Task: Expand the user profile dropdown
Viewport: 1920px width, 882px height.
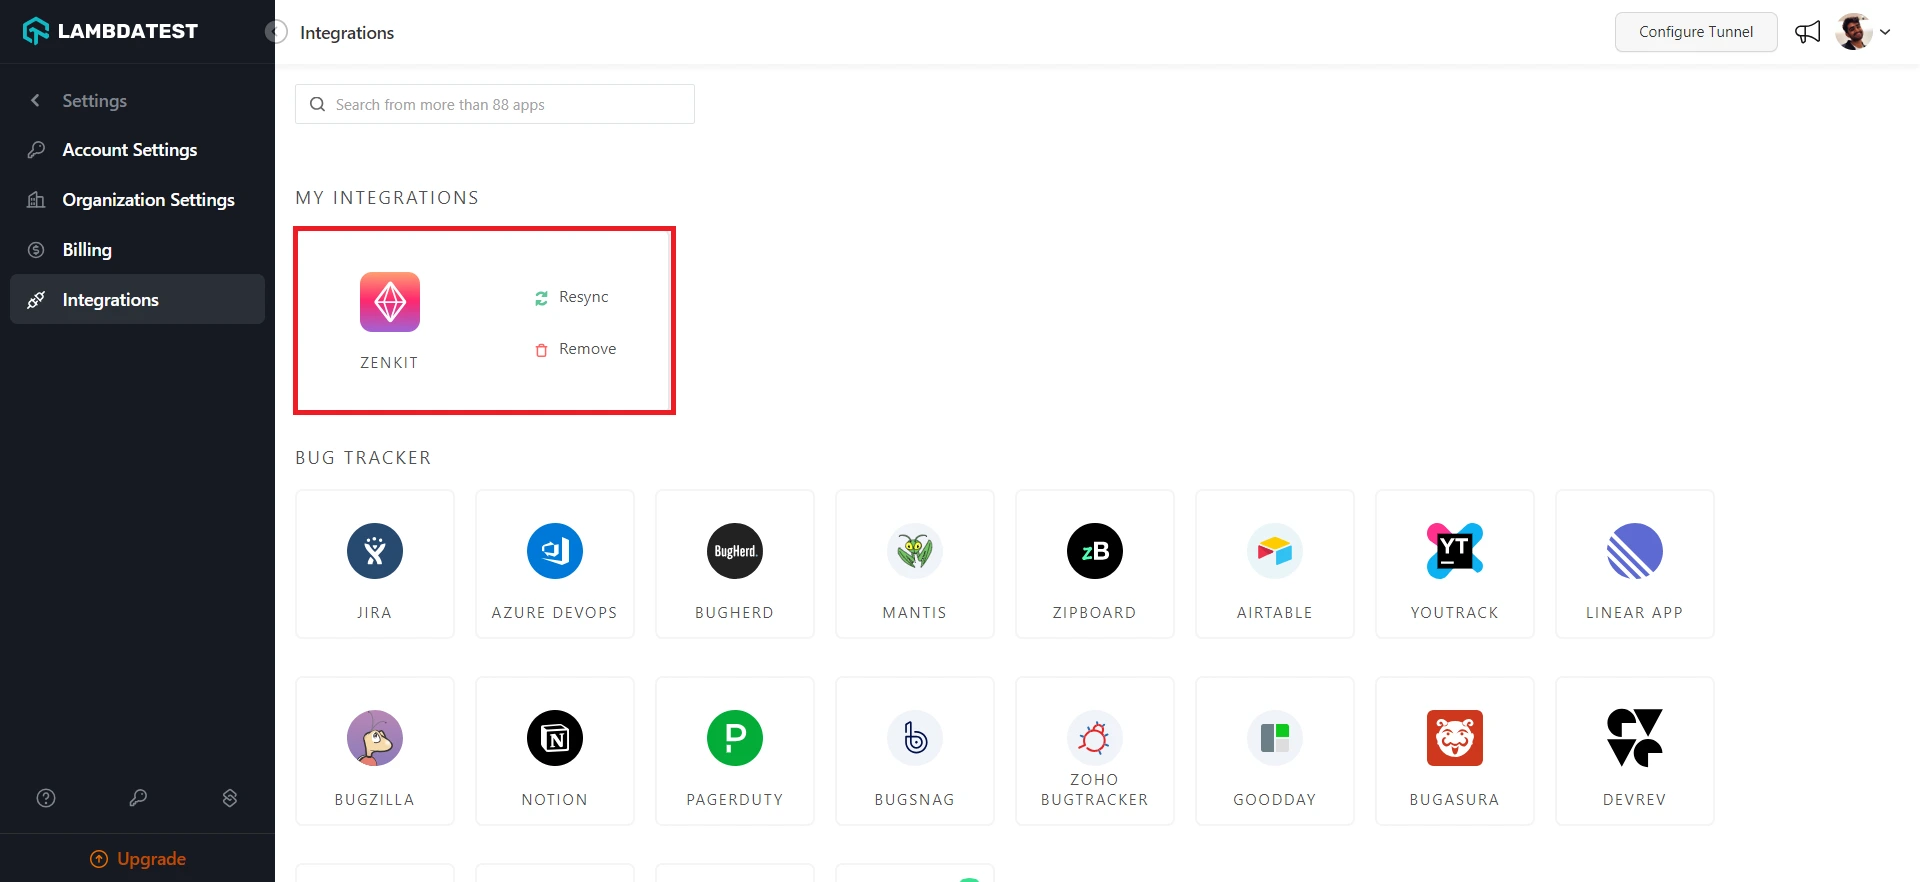Action: point(1885,32)
